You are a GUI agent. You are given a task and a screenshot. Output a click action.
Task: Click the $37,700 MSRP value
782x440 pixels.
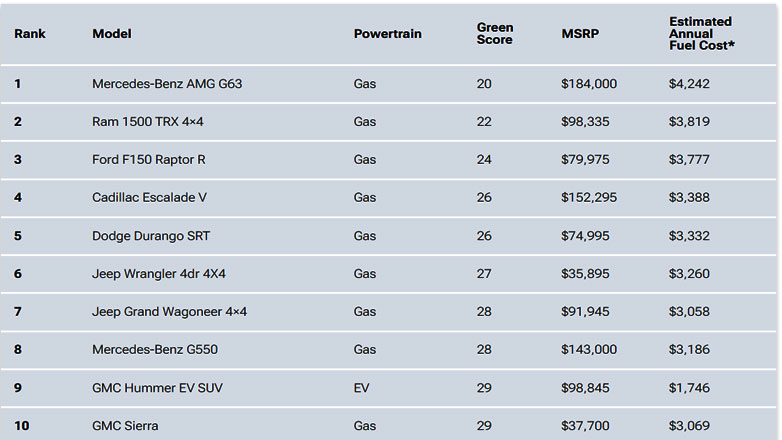click(585, 426)
